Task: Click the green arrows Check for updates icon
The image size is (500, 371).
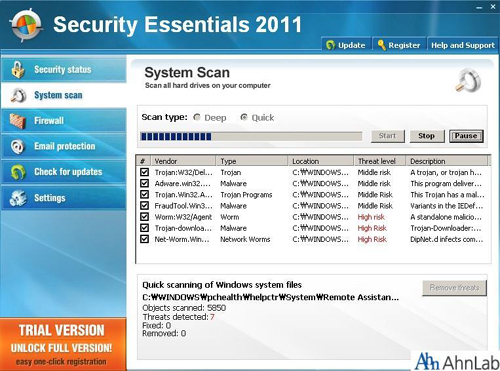Action: pyautogui.click(x=18, y=172)
